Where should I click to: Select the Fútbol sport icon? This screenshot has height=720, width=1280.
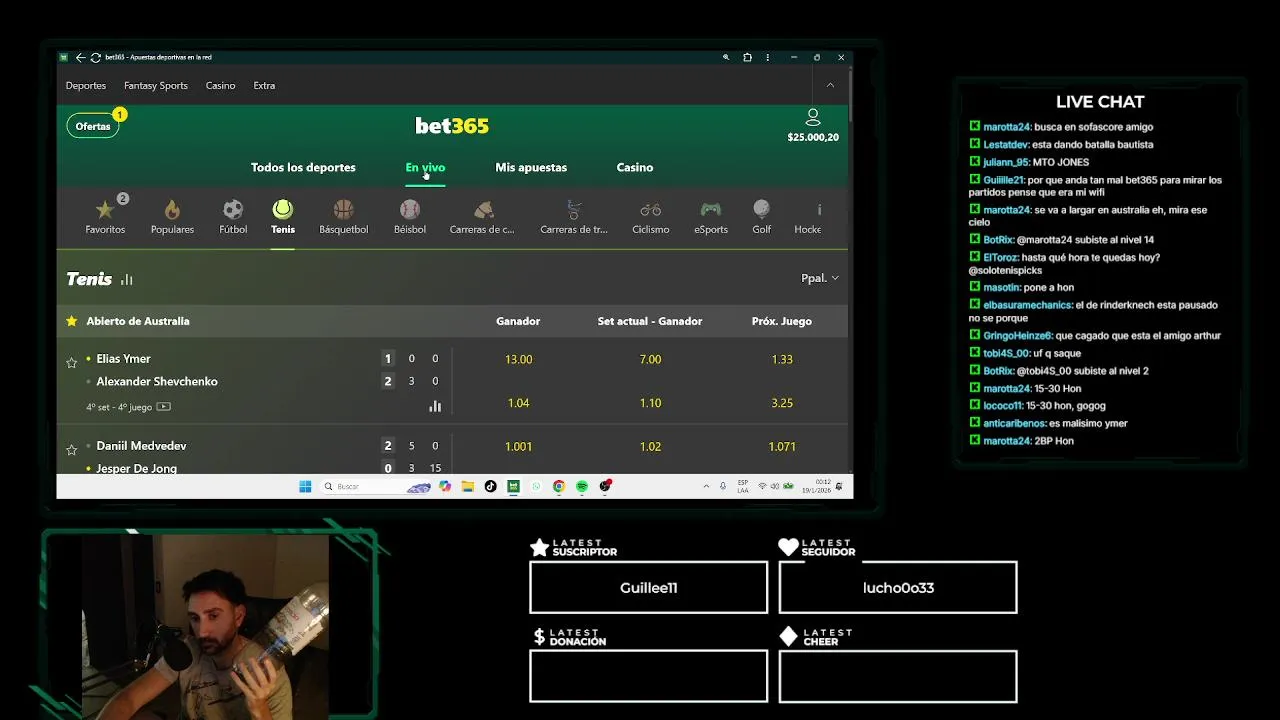click(233, 209)
